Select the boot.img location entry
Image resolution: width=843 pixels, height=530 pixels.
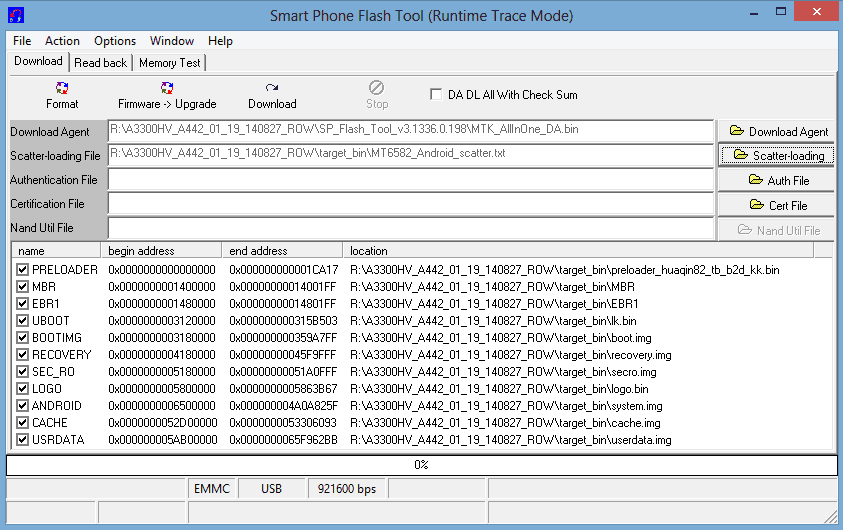tap(501, 338)
